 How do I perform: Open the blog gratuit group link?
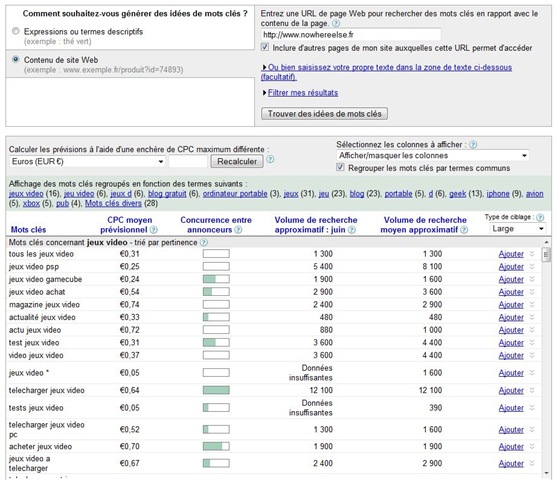pos(167,194)
